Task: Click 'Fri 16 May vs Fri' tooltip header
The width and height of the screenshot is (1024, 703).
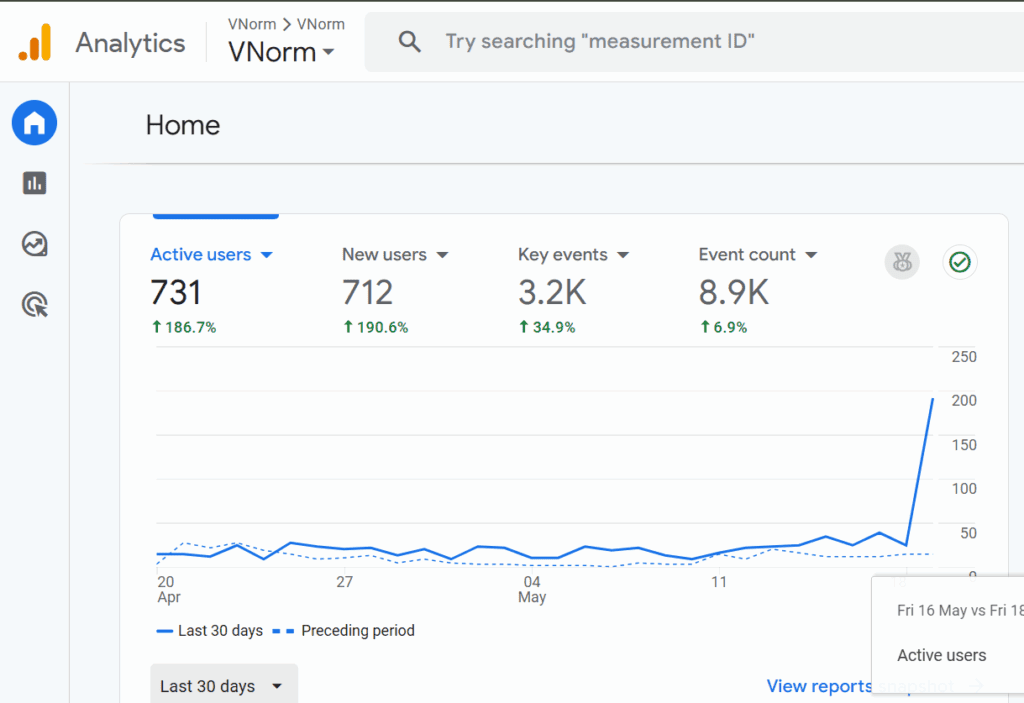Action: tap(960, 610)
